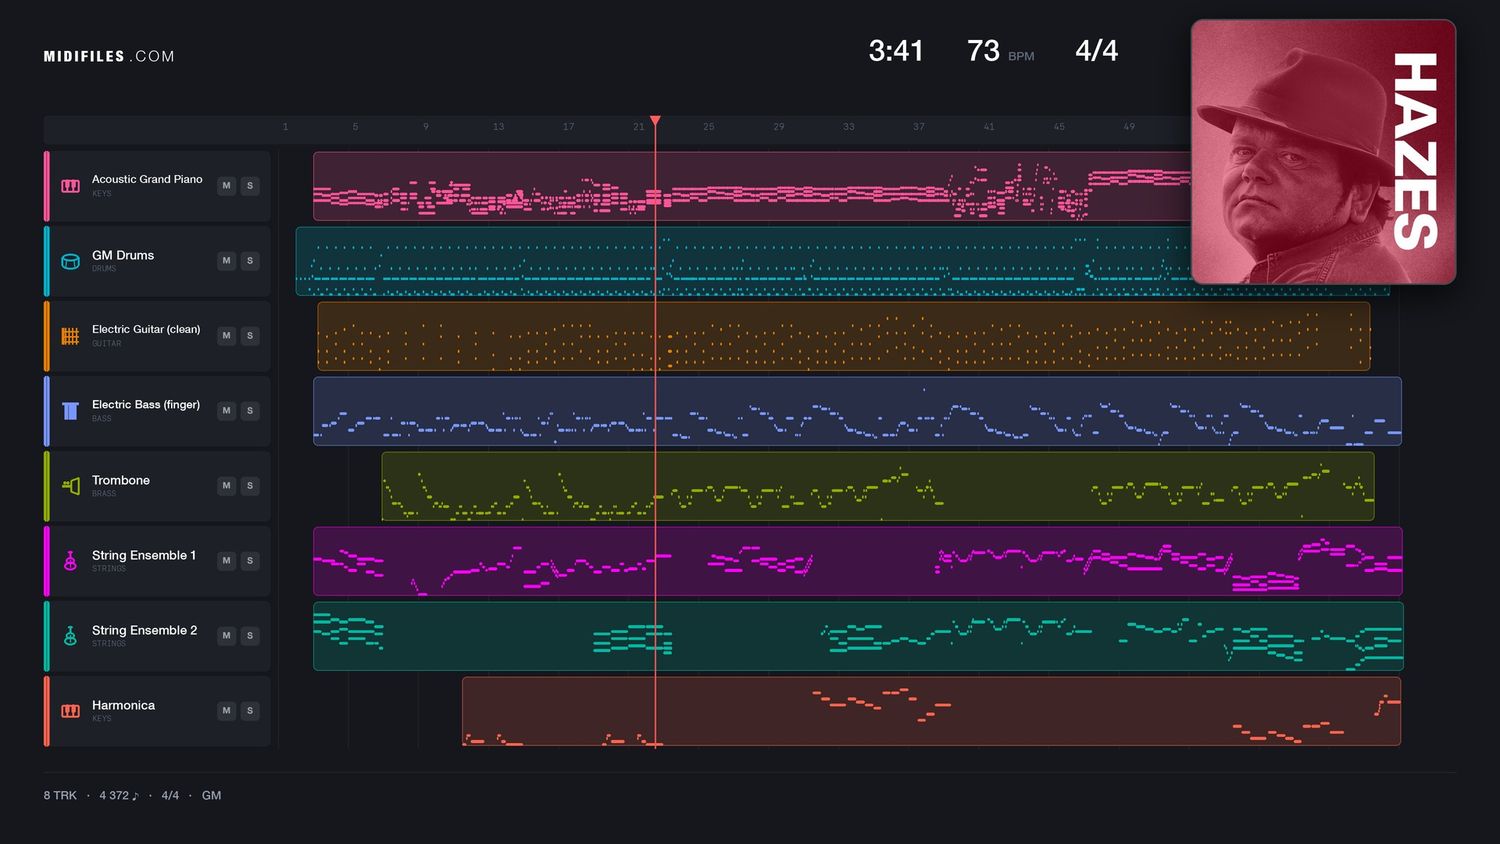
Task: Solo the Electric Bass (finger) track
Action: point(250,411)
